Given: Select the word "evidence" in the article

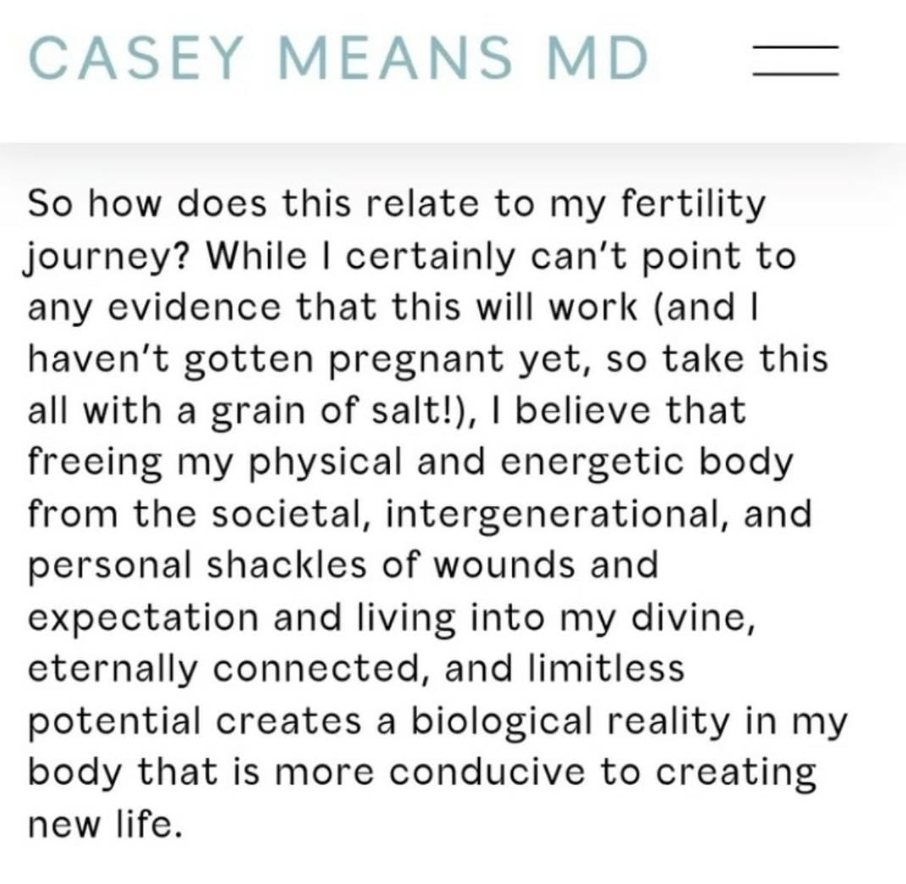Looking at the screenshot, I should click(194, 307).
